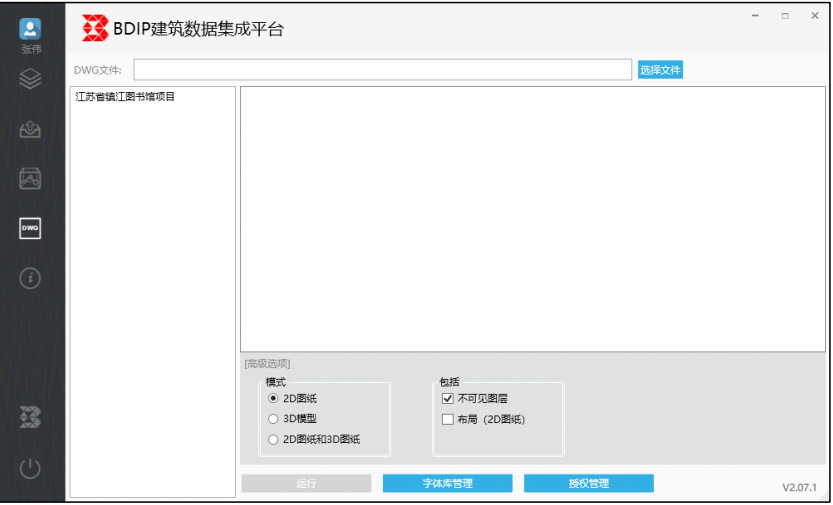Select the DWG converter sidebar icon

(30, 228)
